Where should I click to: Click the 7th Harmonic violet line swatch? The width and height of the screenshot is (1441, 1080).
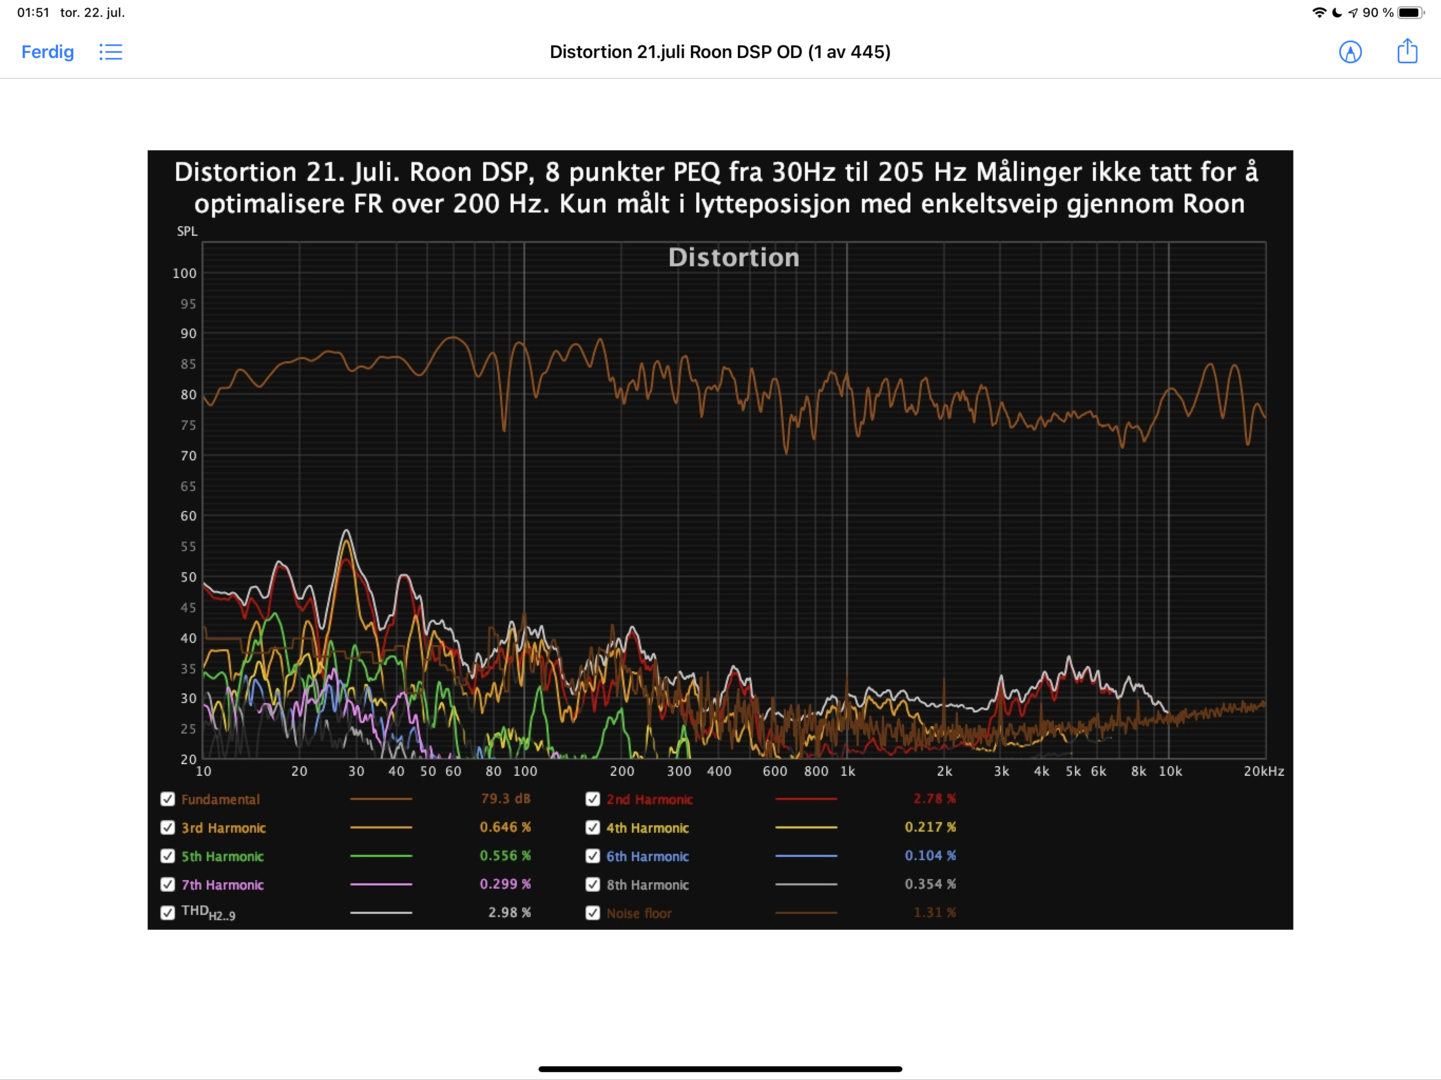381,885
